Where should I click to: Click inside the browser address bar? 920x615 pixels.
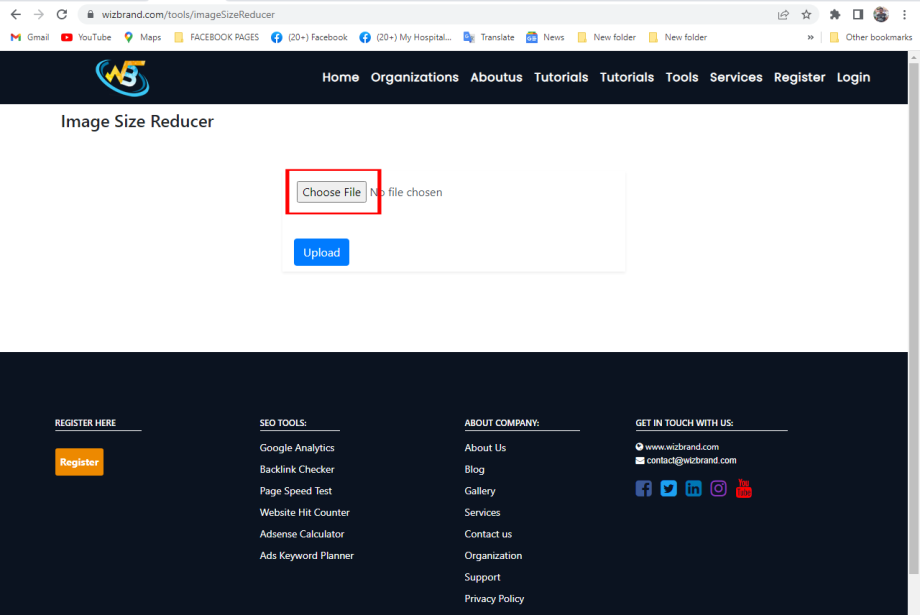click(400, 15)
